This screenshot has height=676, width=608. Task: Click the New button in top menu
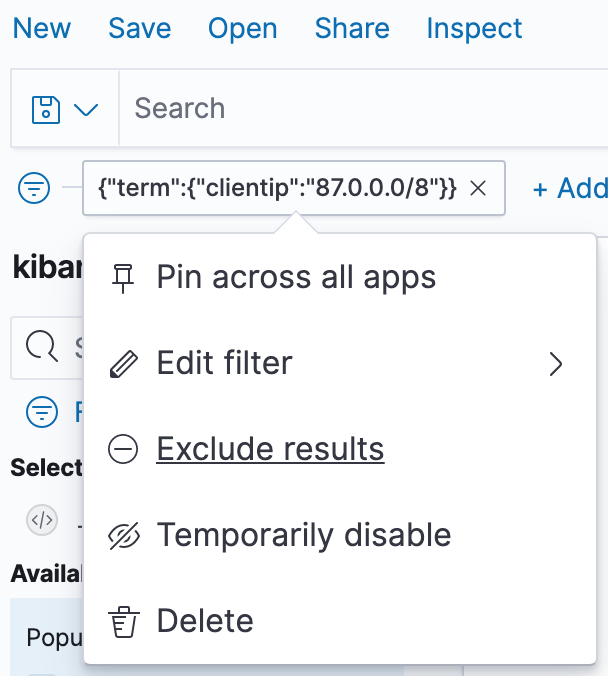coord(42,28)
